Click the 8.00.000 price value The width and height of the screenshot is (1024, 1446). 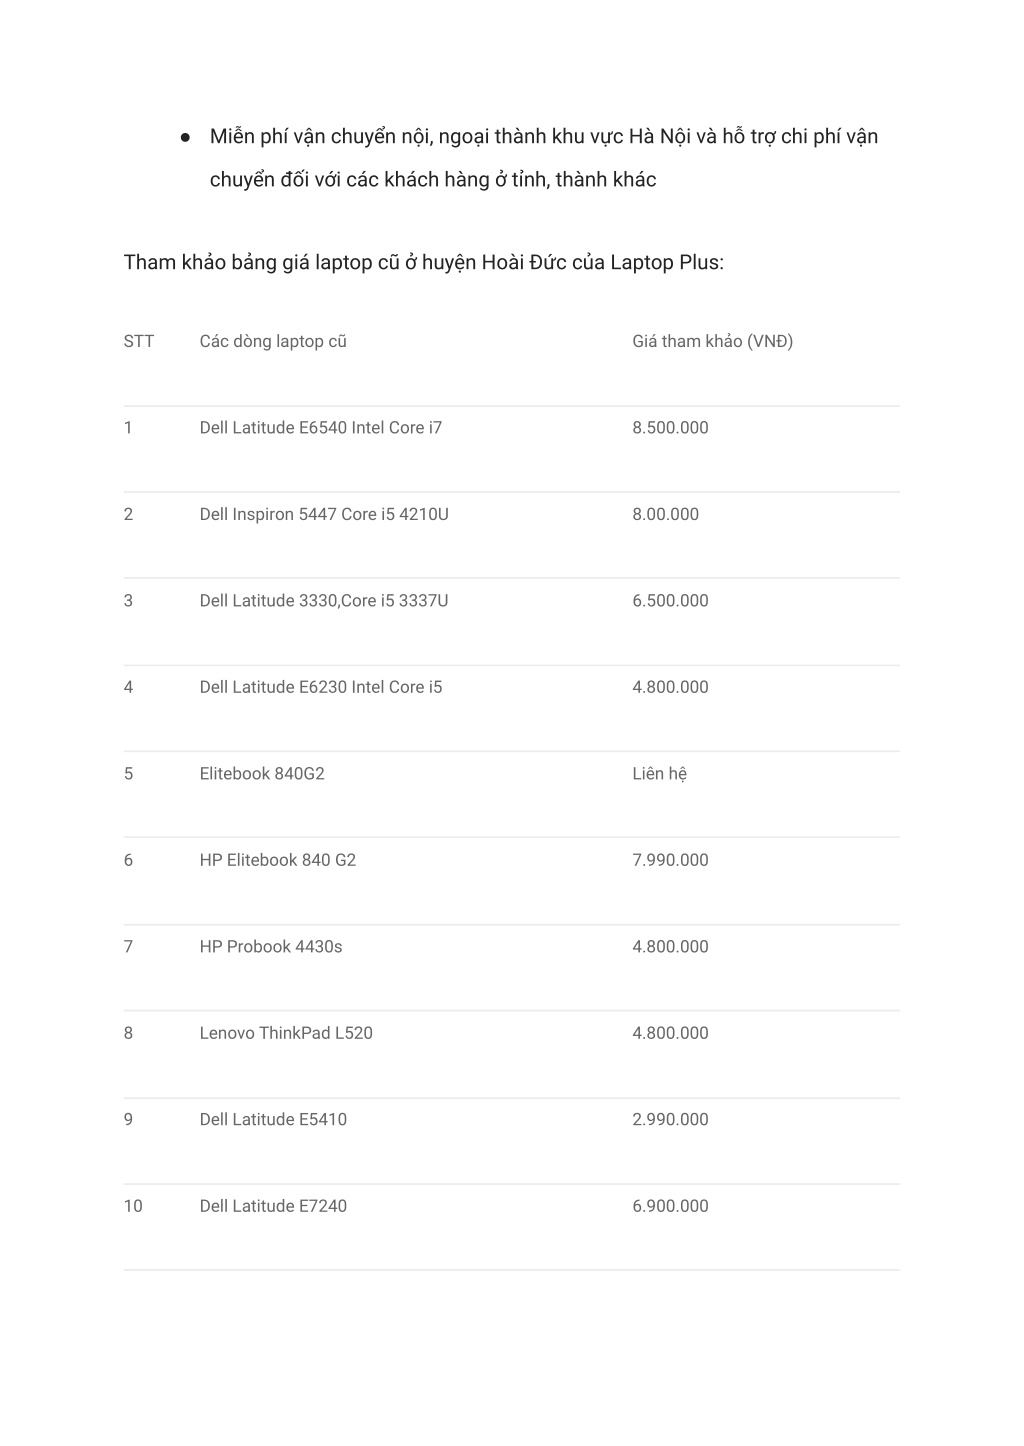click(665, 515)
